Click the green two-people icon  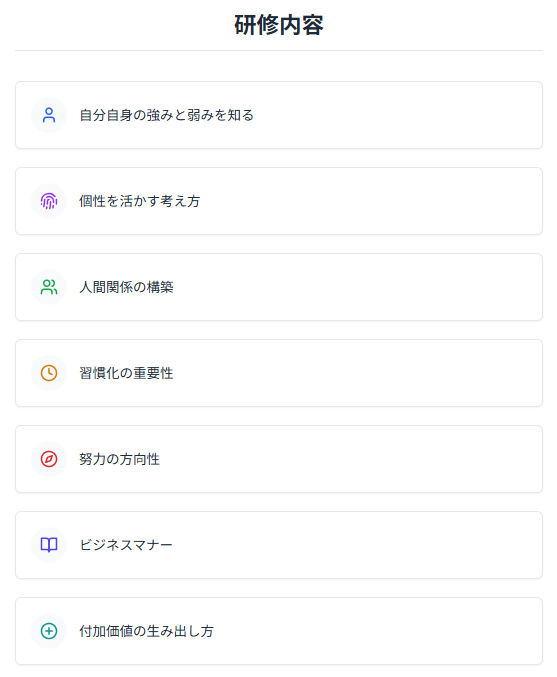click(49, 287)
